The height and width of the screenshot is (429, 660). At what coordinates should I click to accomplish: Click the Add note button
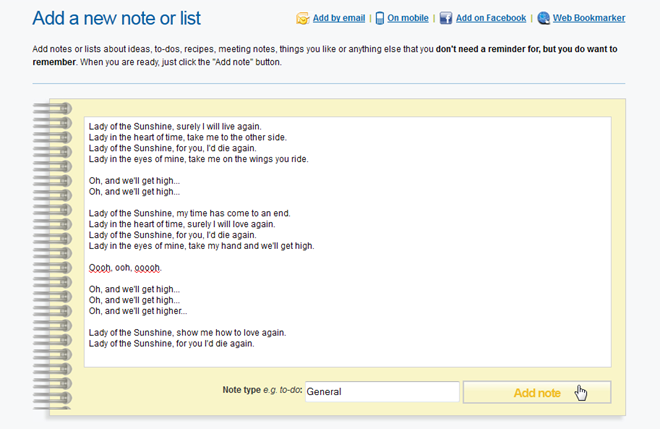point(537,392)
